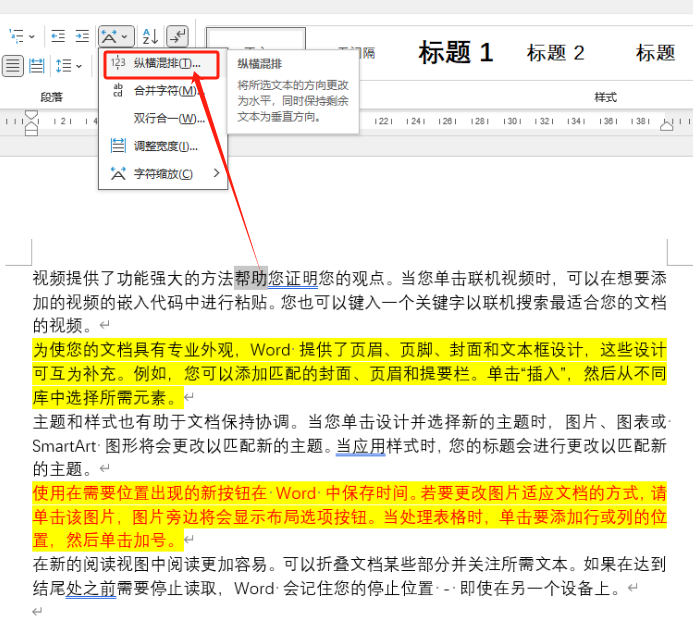Image resolution: width=693 pixels, height=638 pixels.
Task: Click the 123 icon beside 纵横混排
Action: [x=118, y=63]
